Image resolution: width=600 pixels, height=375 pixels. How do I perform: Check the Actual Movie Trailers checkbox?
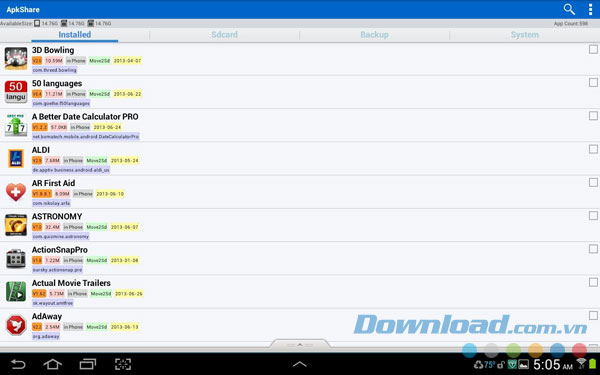point(593,282)
